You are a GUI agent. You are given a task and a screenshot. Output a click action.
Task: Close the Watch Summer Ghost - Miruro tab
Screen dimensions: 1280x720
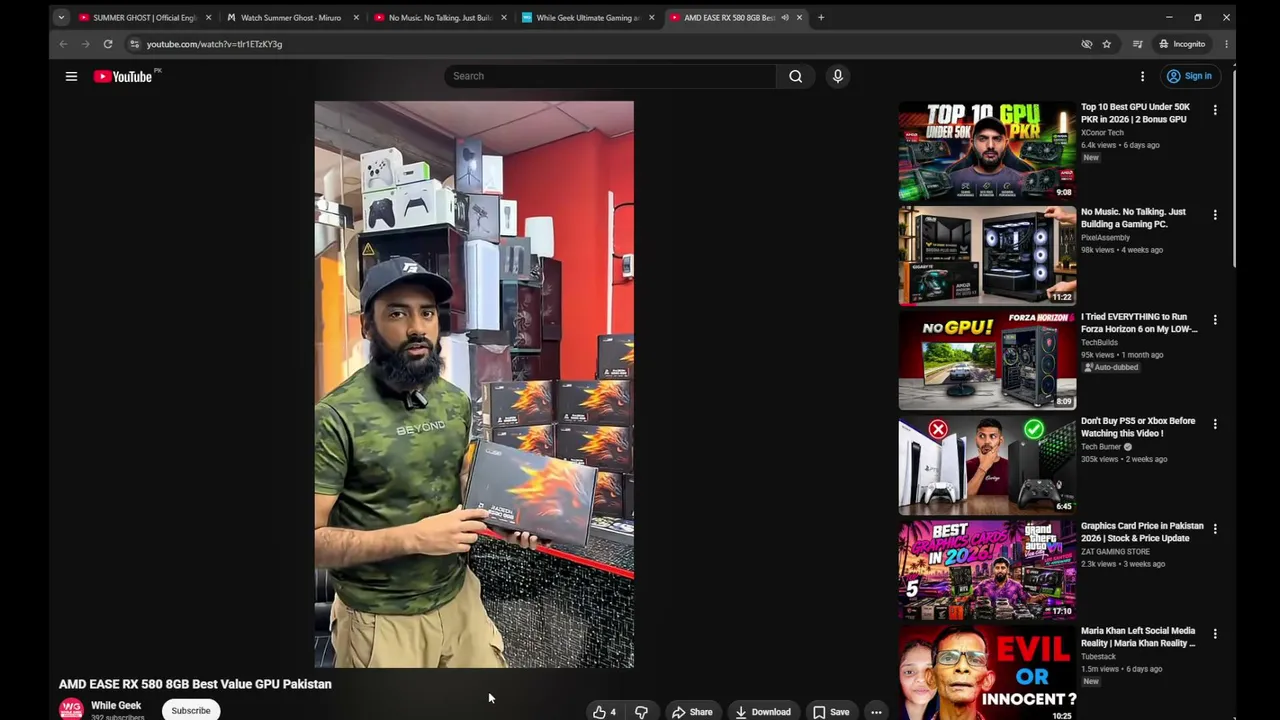tap(356, 17)
